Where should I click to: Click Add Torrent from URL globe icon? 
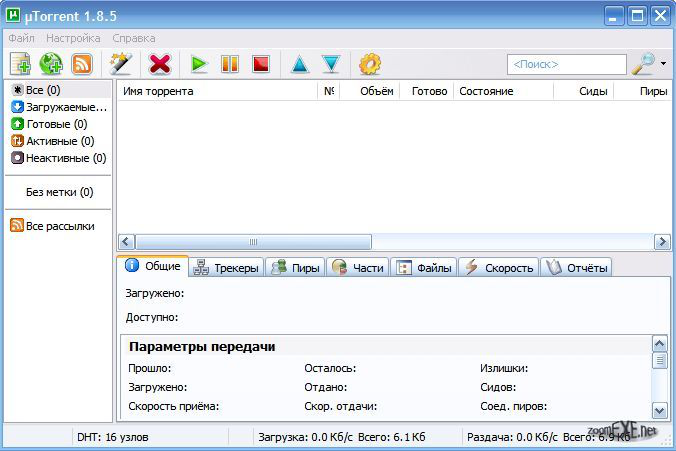(51, 64)
